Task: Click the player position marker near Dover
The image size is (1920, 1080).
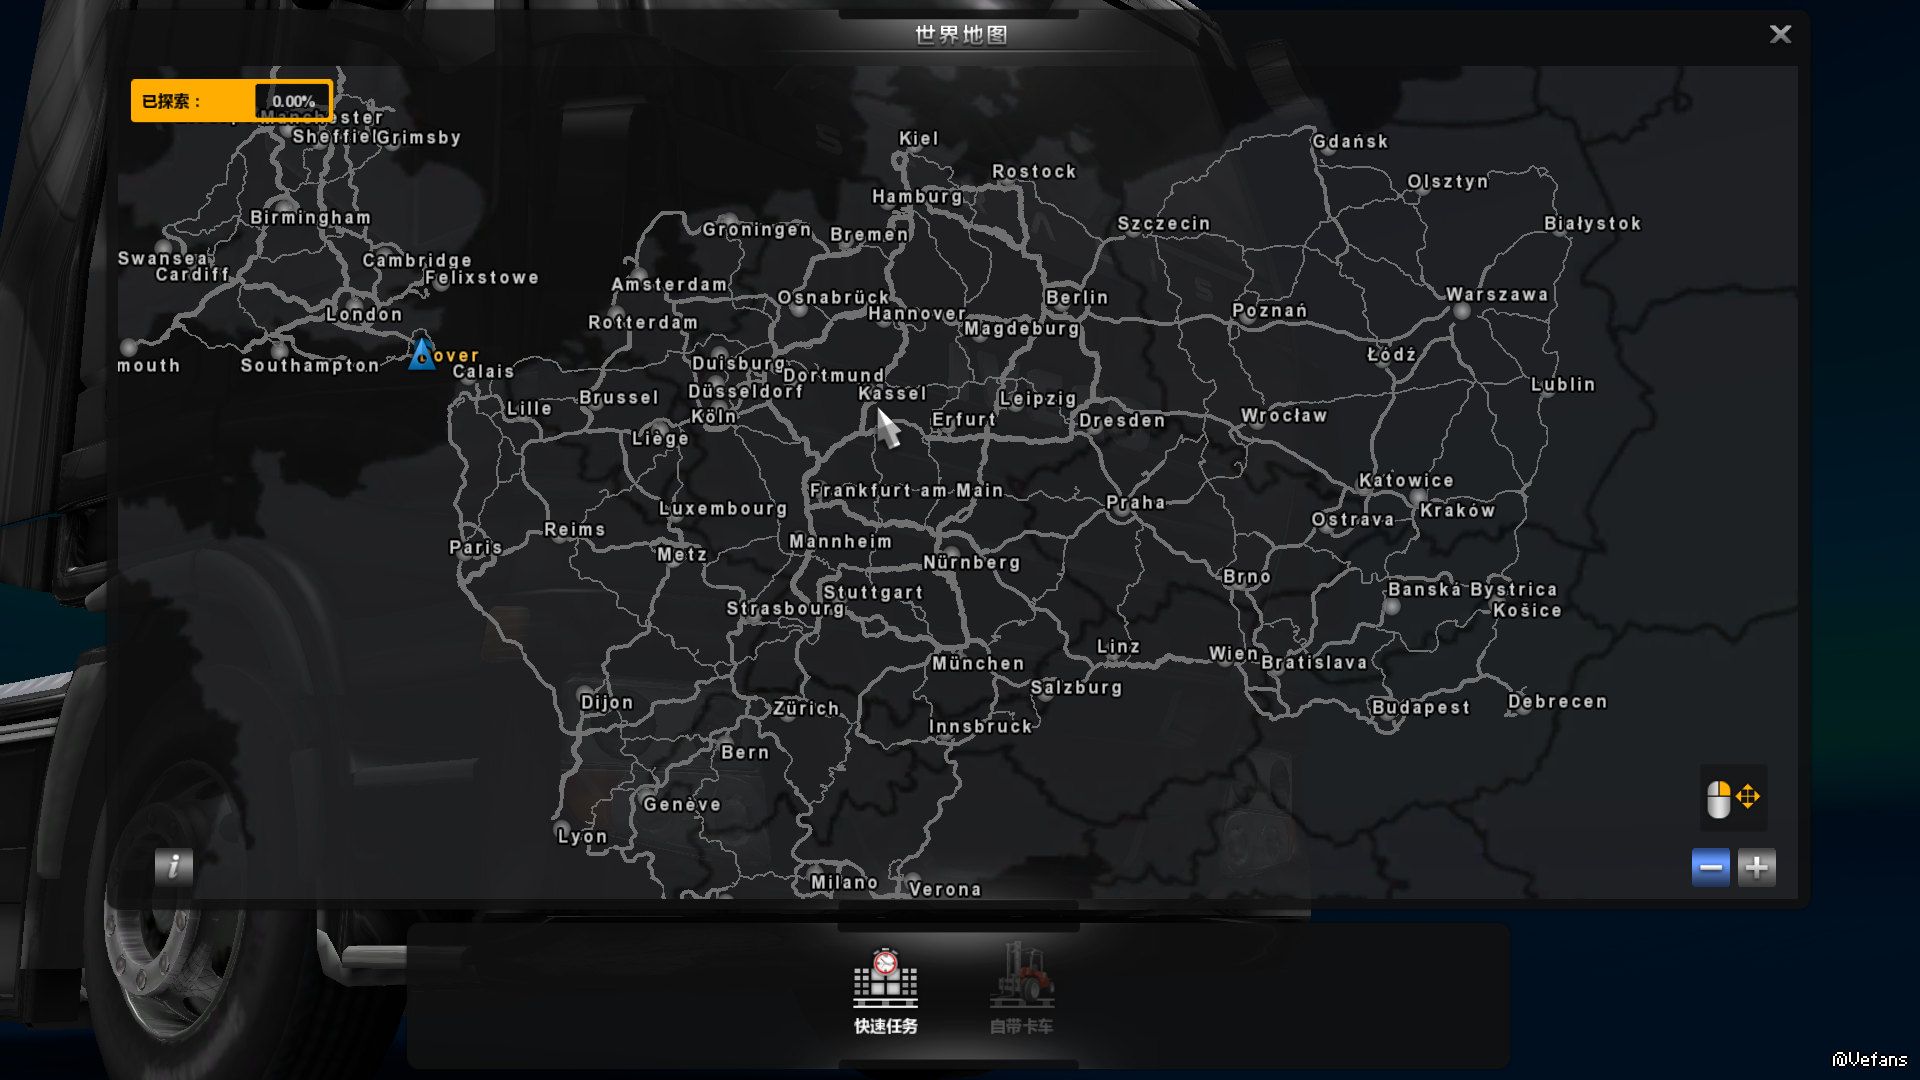Action: click(x=421, y=353)
